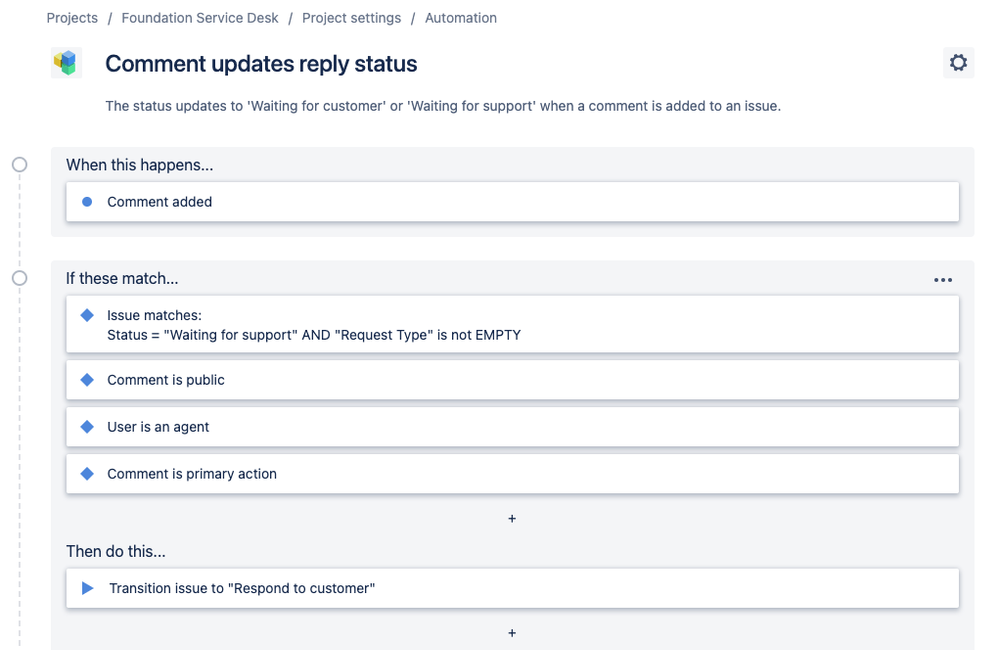Return to Automation breadcrumb page
998x650 pixels.
click(461, 18)
